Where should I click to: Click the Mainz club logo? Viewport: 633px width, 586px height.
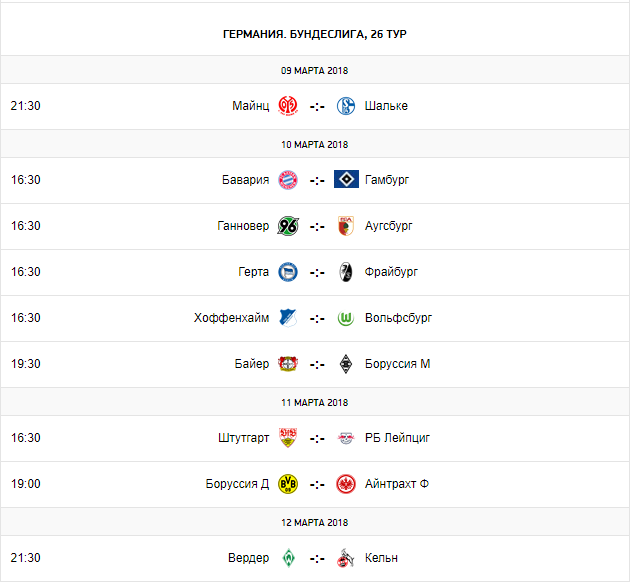pos(288,106)
